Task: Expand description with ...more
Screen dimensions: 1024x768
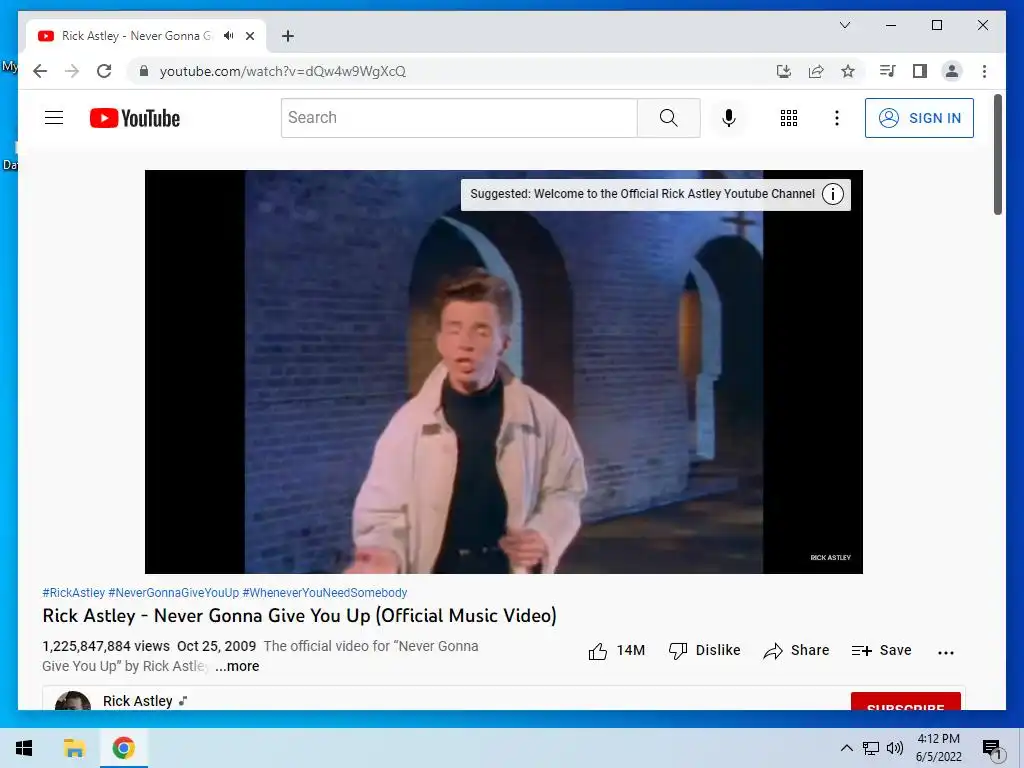Action: click(237, 666)
